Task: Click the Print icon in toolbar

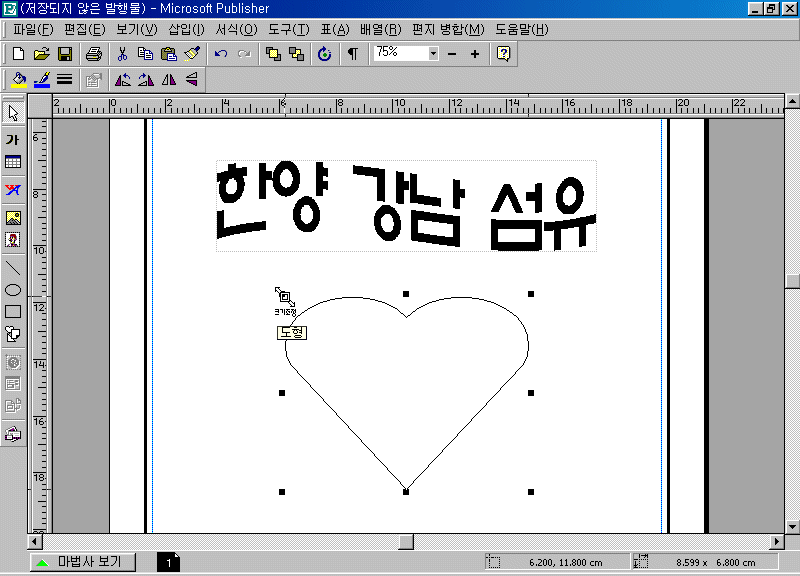Action: 93,54
